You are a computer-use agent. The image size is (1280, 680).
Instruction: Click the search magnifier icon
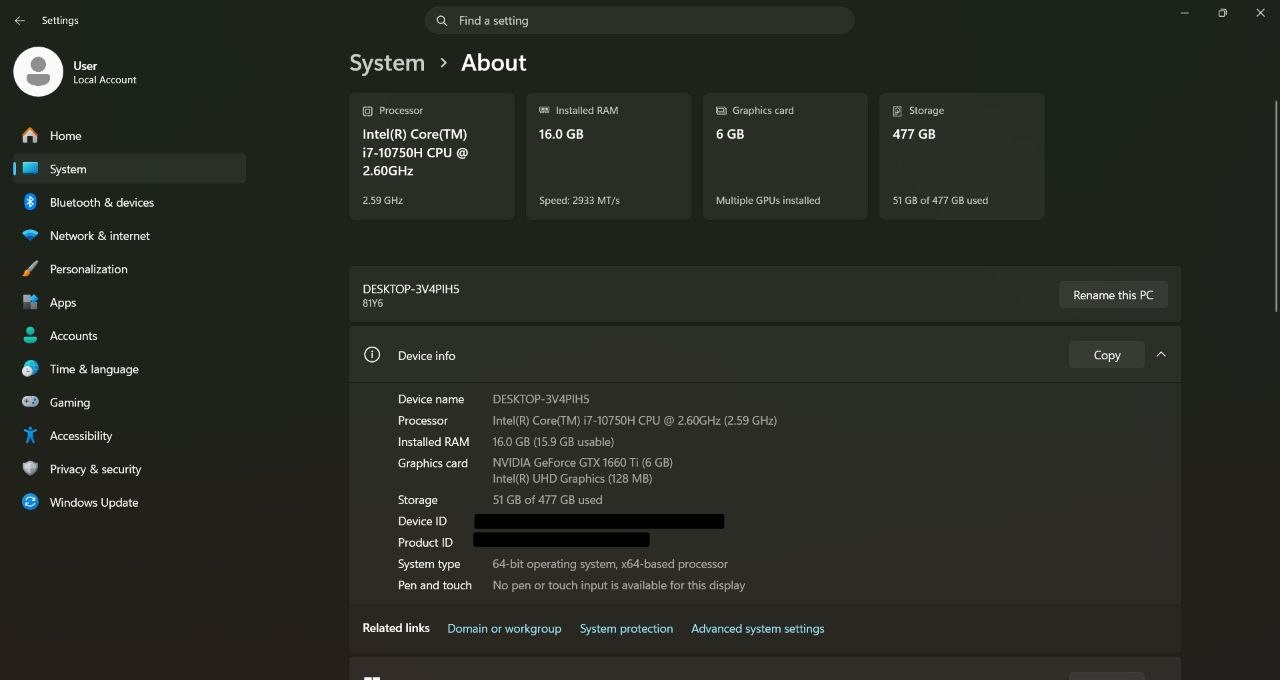(x=442, y=20)
